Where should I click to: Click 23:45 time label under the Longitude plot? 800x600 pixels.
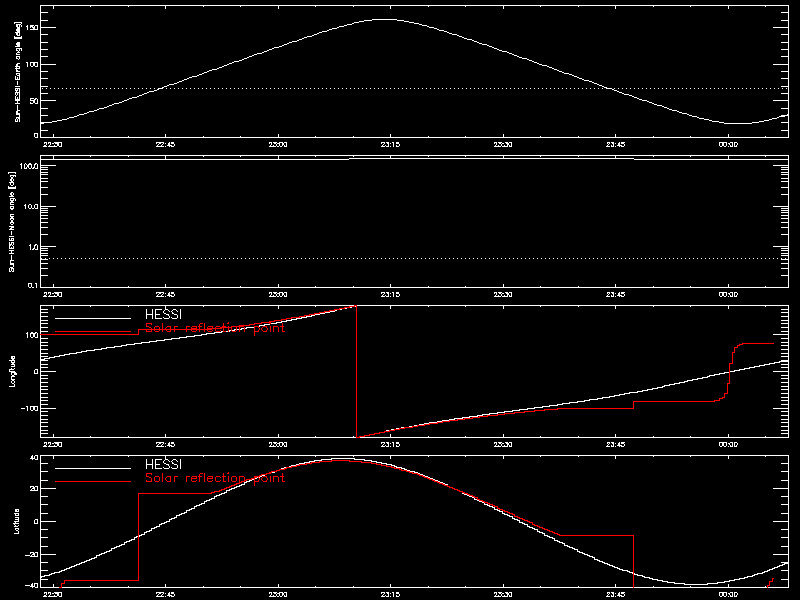616,444
